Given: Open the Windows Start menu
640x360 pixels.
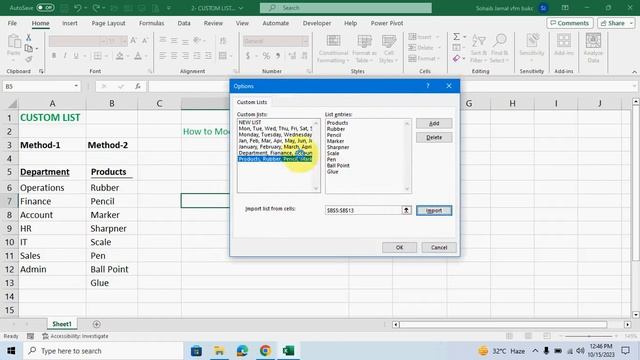Looking at the screenshot, I should click(11, 351).
